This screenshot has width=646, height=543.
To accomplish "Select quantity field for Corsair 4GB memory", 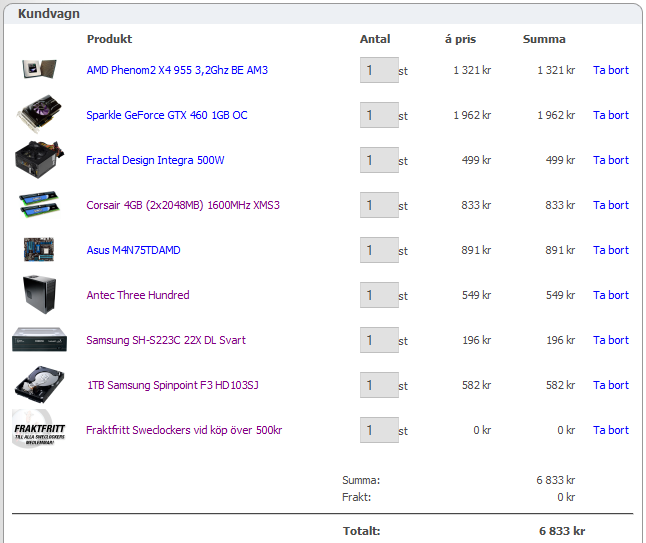I will [379, 205].
